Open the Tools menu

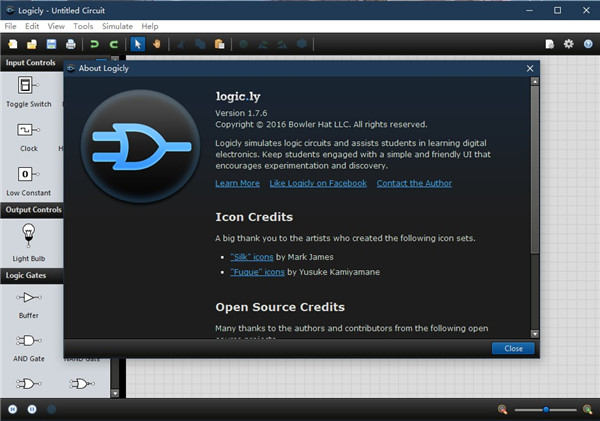coord(83,26)
